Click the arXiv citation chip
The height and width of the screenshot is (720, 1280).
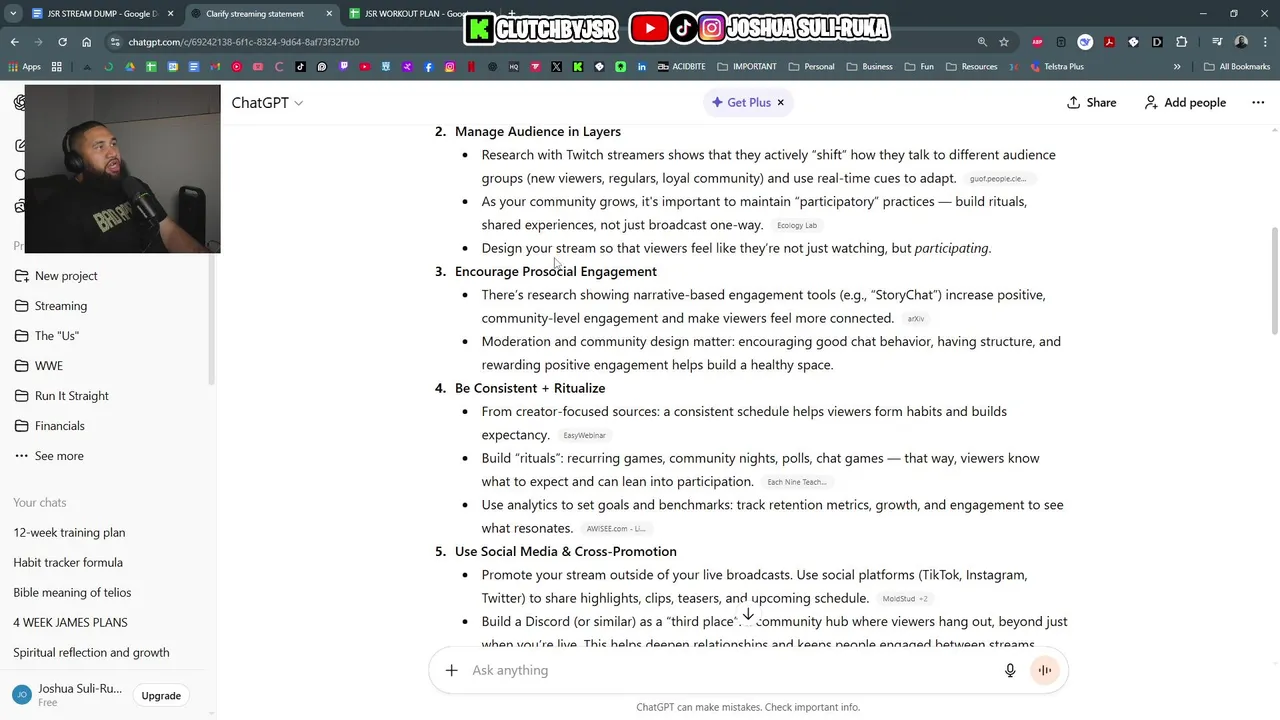point(916,319)
